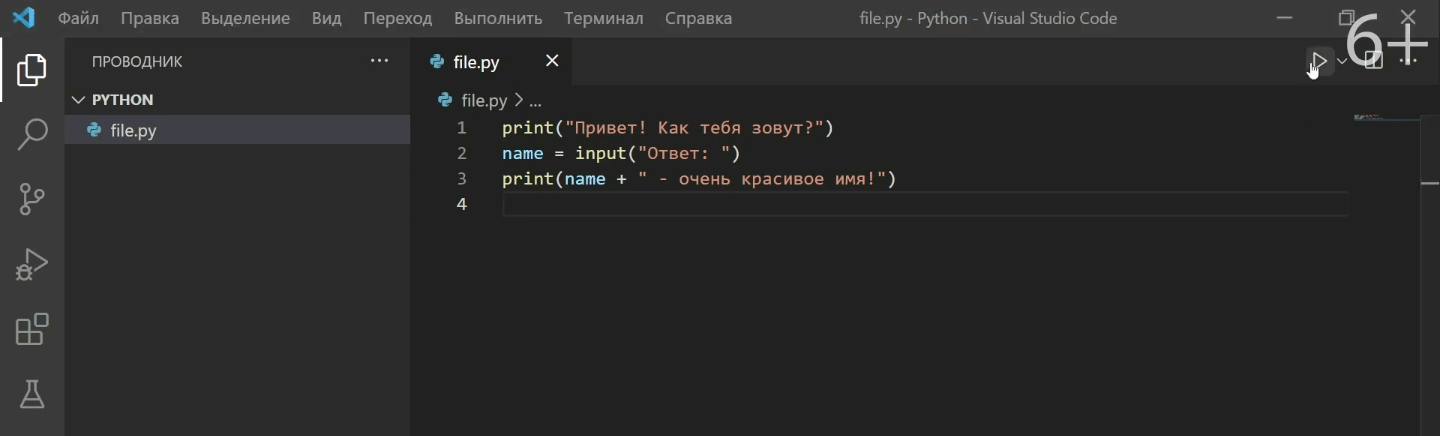The width and height of the screenshot is (1440, 436).
Task: Open the Выделение menu
Action: pyautogui.click(x=245, y=18)
